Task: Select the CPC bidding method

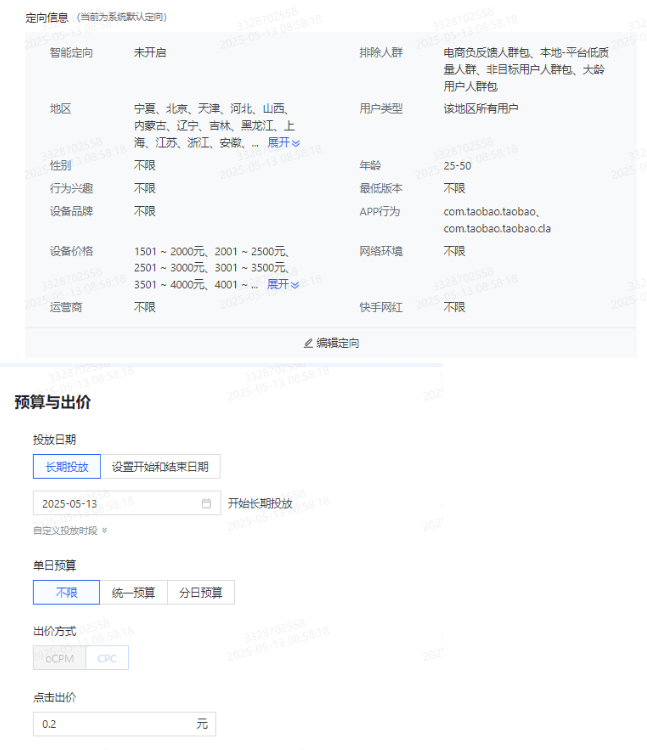Action: (x=107, y=658)
